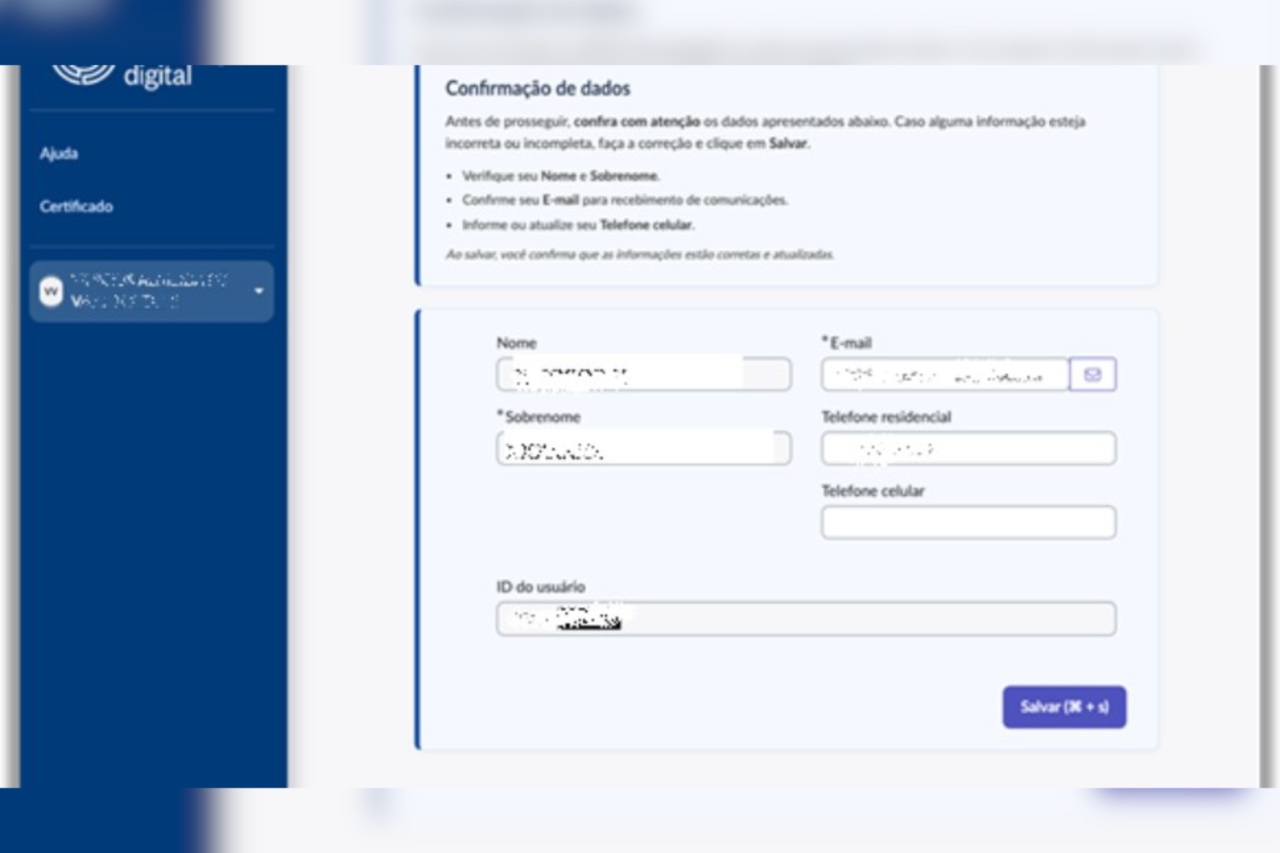Click the Sobrenome input field
The height and width of the screenshot is (853, 1280).
pyautogui.click(x=640, y=448)
